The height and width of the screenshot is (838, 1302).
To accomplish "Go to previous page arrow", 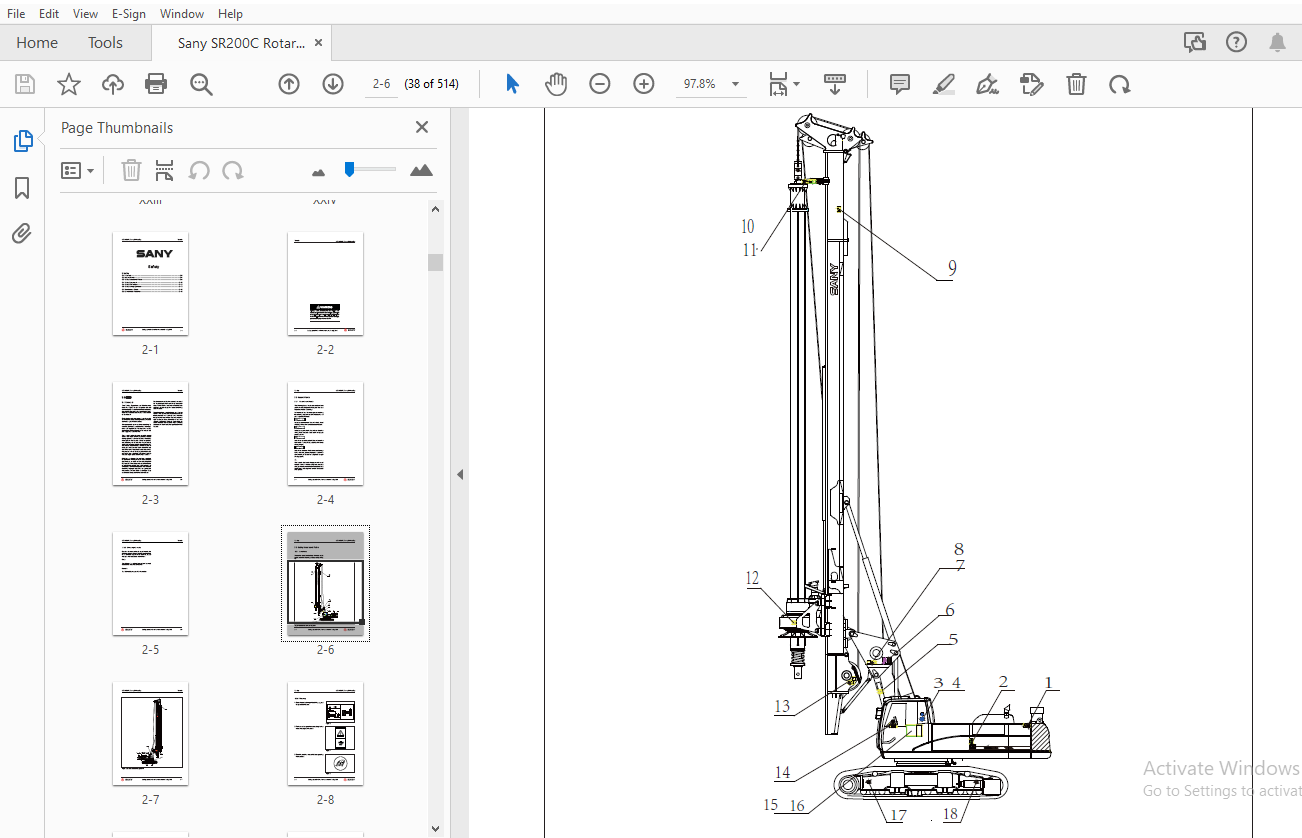I will coord(289,84).
